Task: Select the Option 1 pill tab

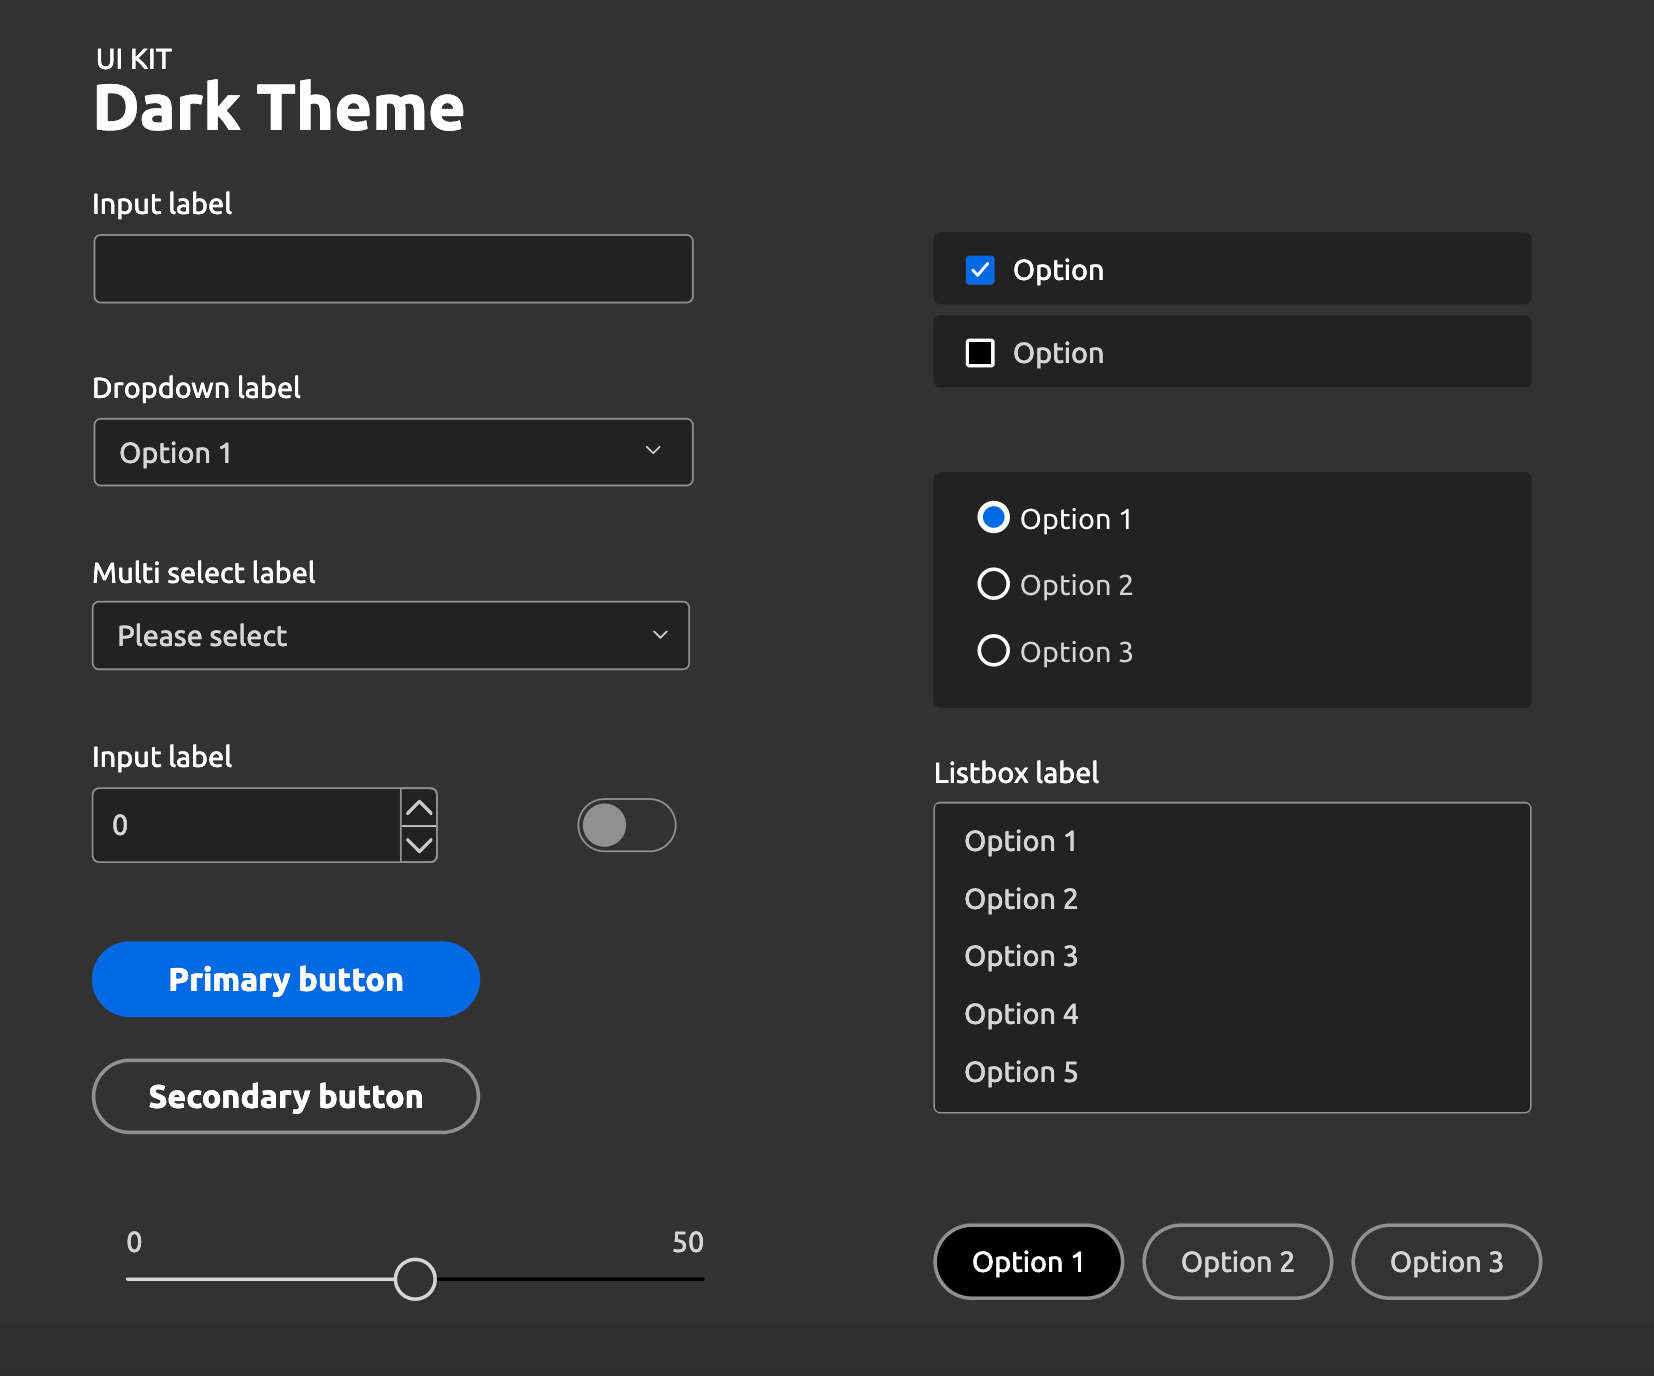Action: point(1028,1262)
